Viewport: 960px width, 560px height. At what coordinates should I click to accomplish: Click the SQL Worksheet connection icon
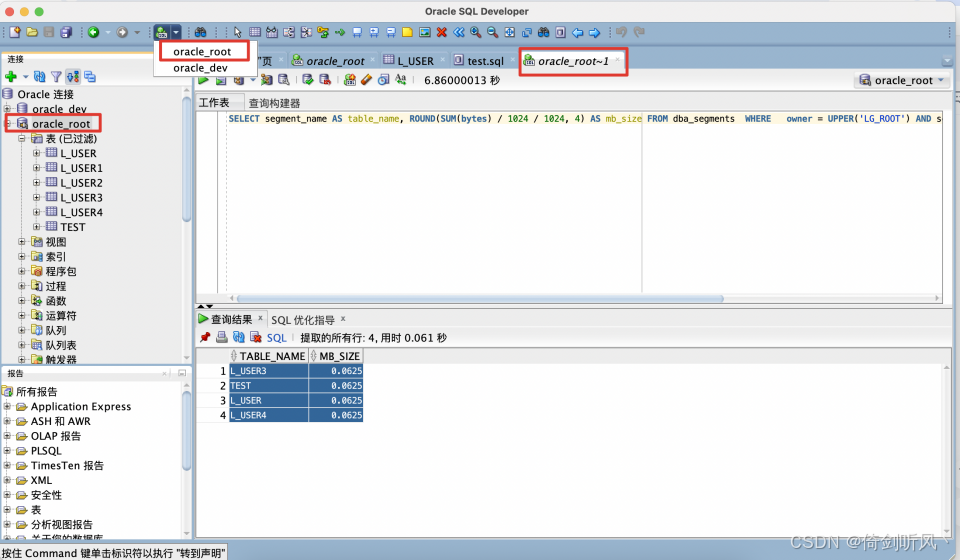(x=161, y=32)
